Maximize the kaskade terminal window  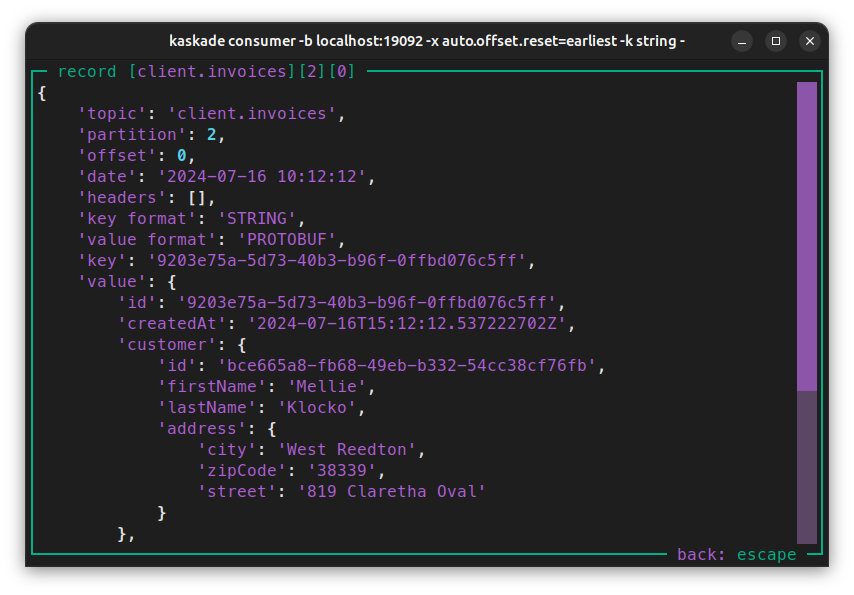776,41
